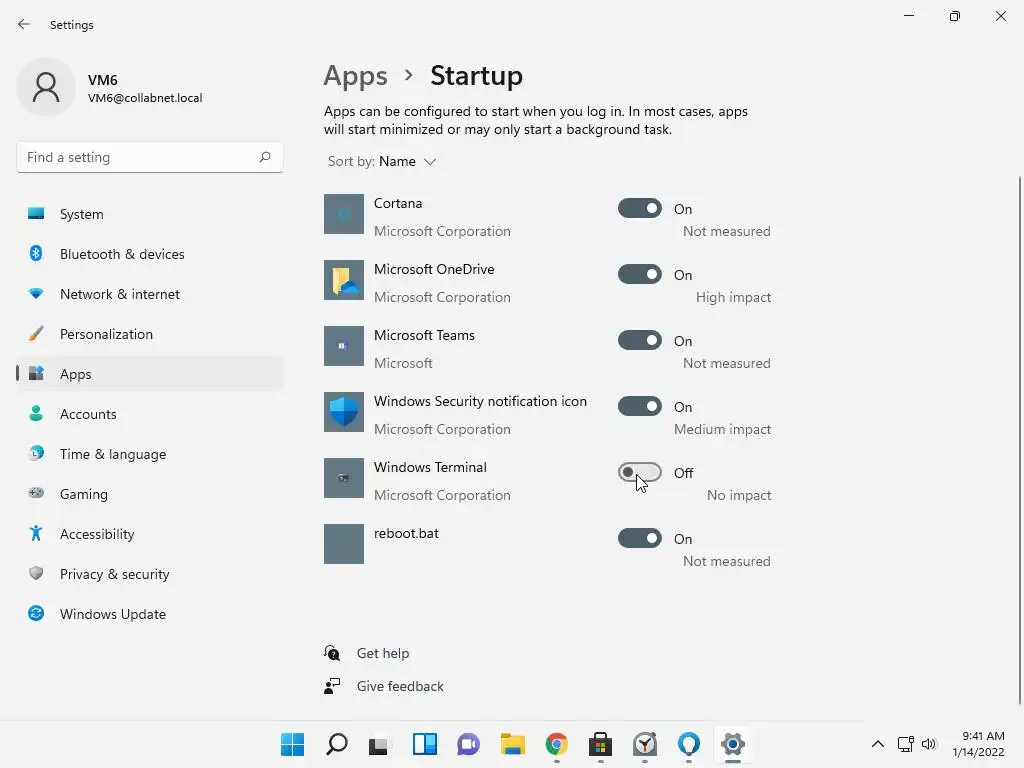Open the Windows Start button

[x=293, y=744]
